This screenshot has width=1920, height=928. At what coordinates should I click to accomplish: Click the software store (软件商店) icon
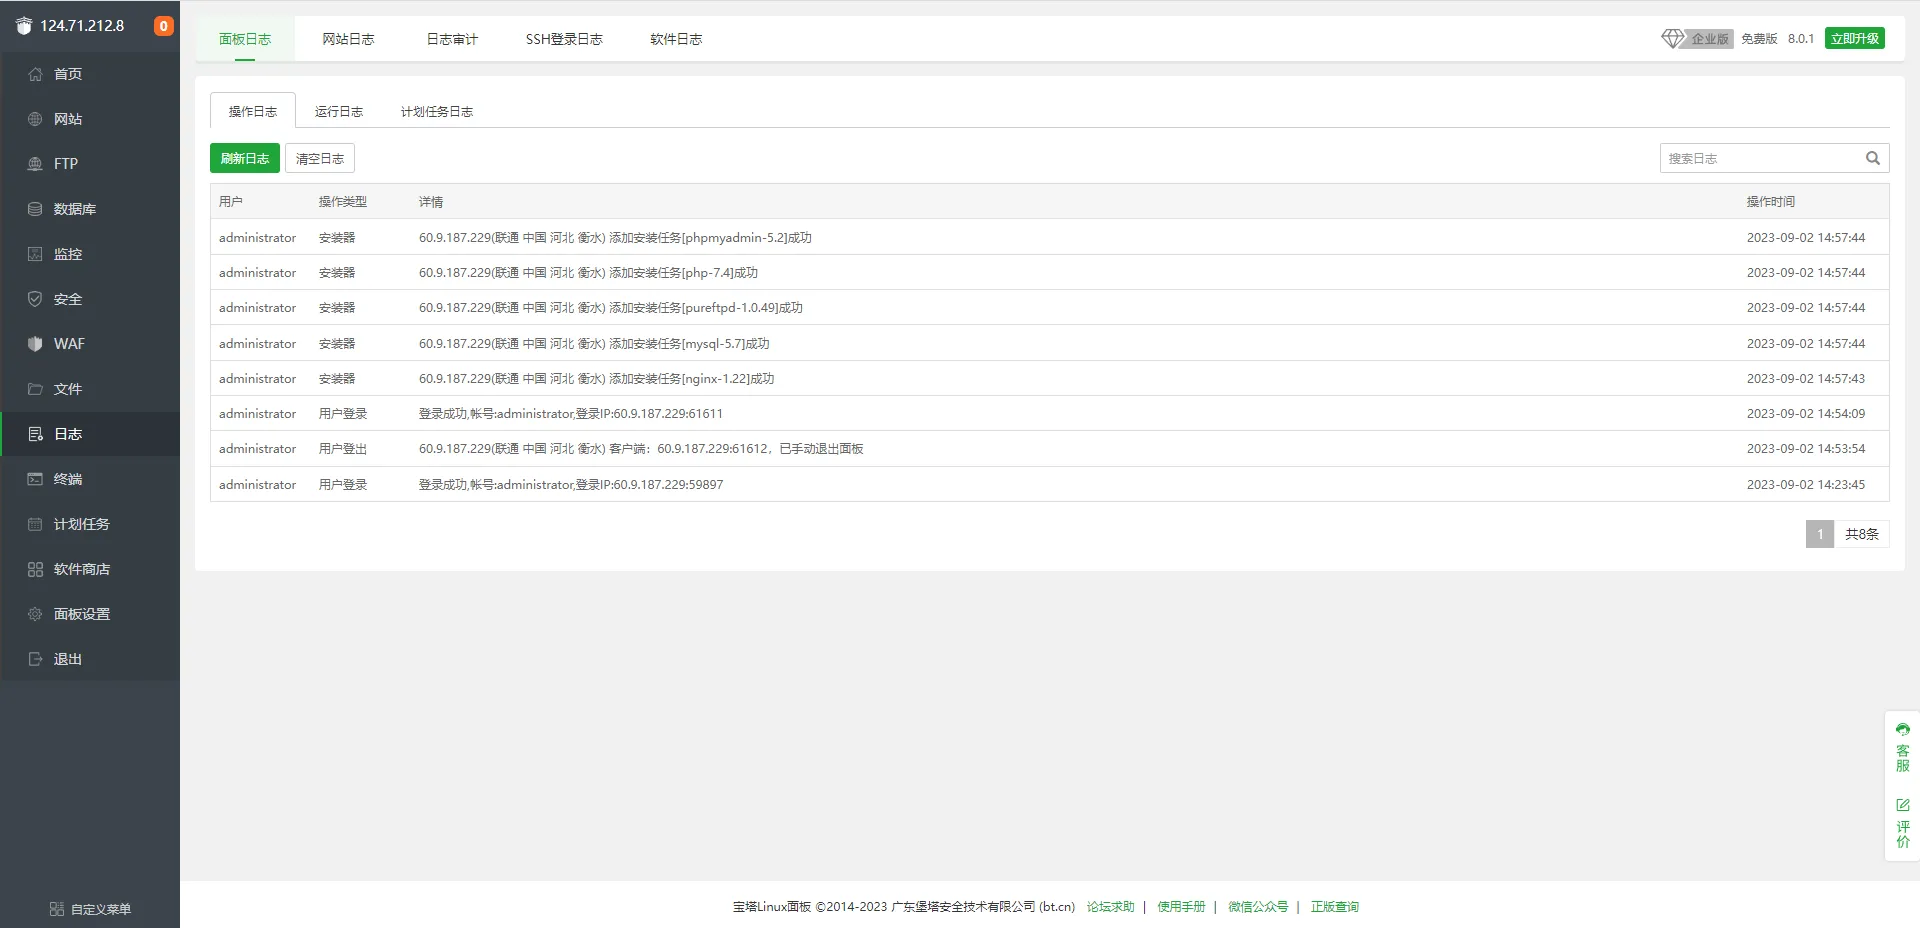(35, 569)
